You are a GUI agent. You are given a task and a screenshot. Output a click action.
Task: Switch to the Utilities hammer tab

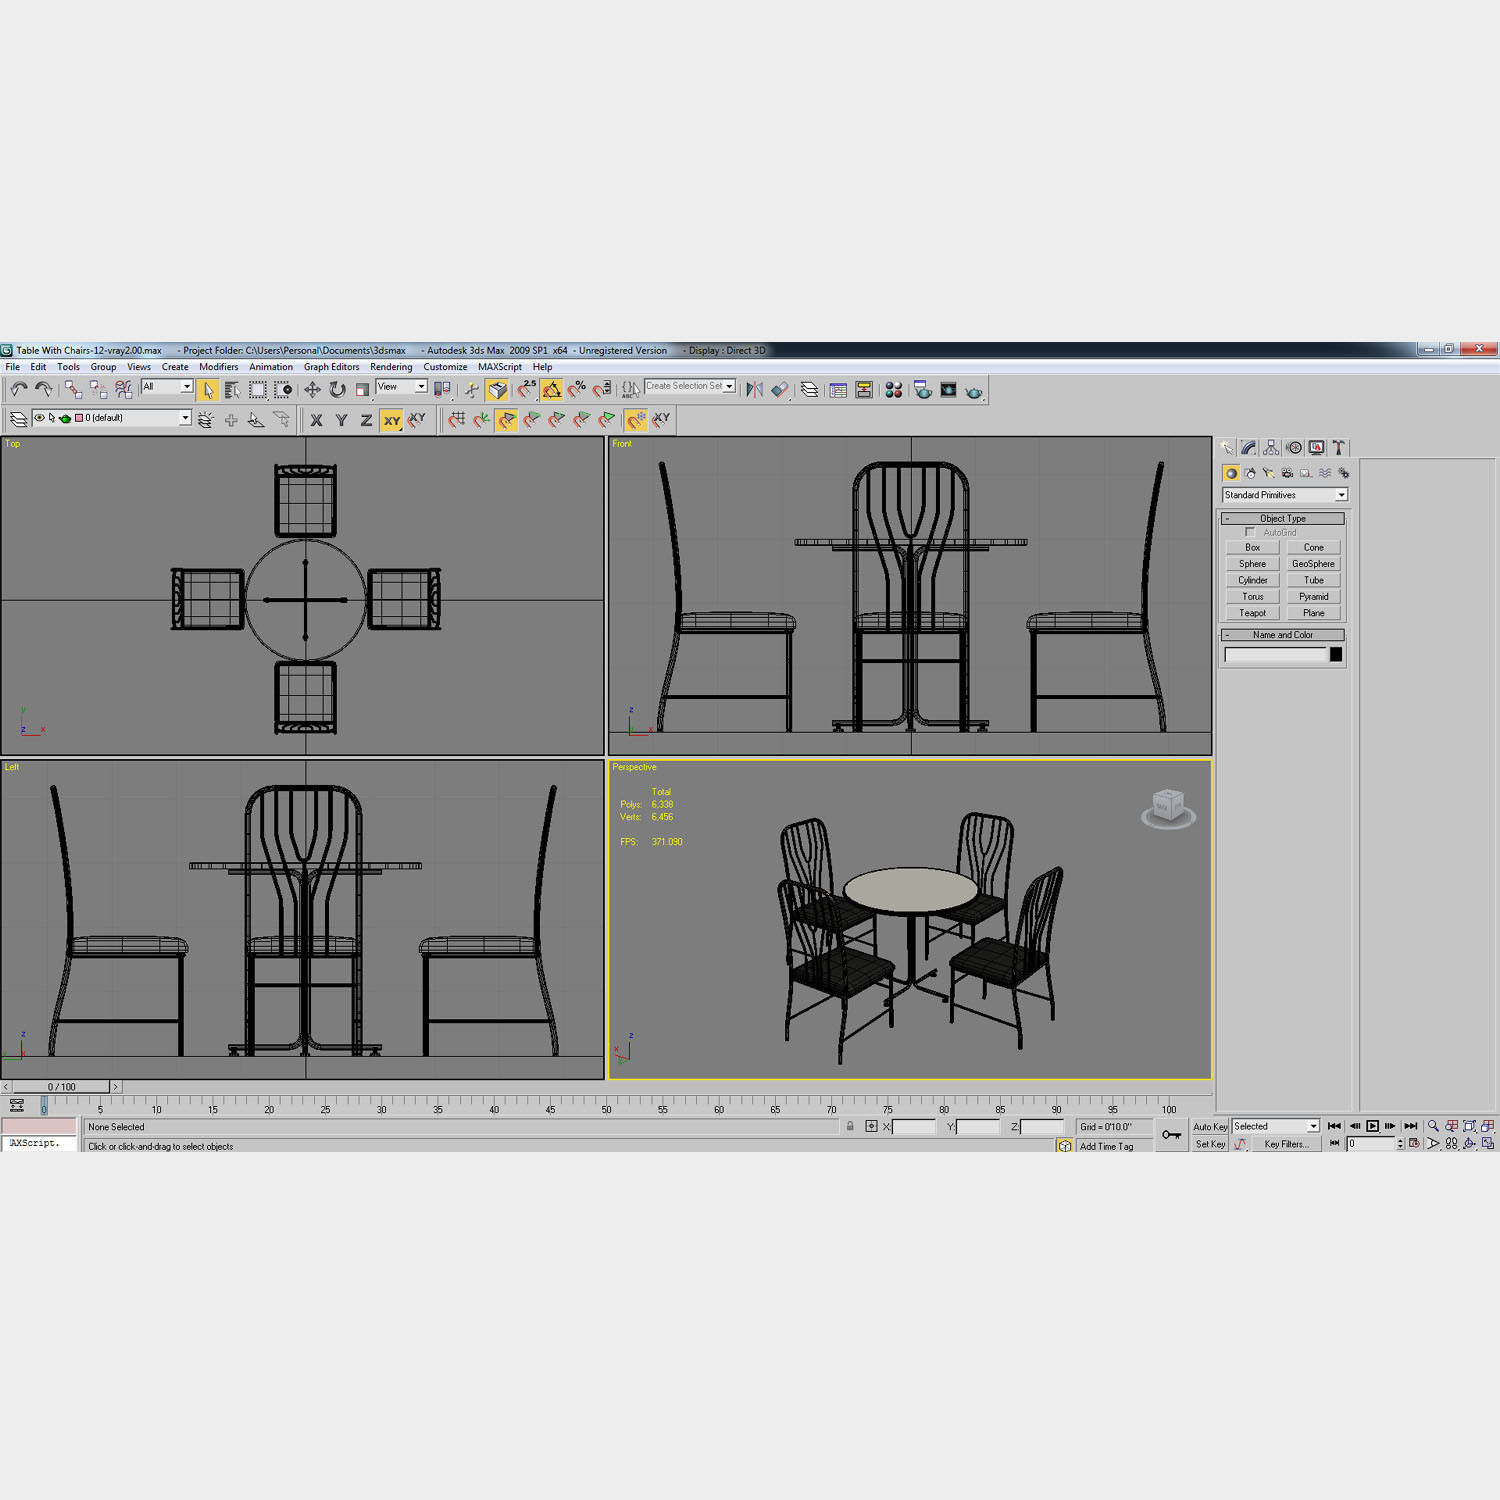pyautogui.click(x=1339, y=448)
